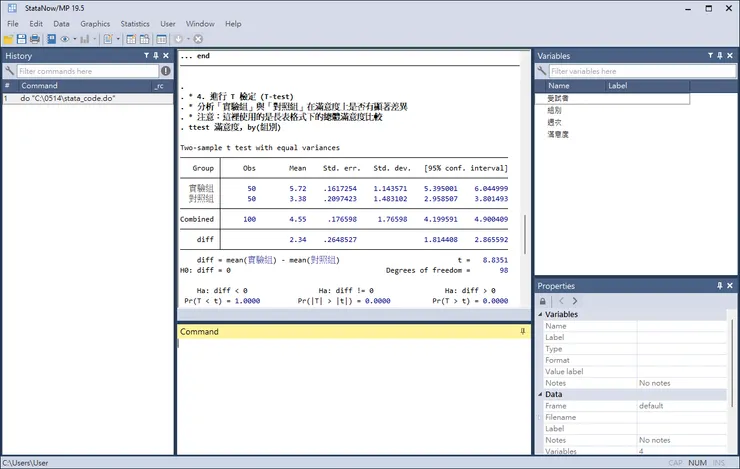Open the Data Editor (Edit) icon
The height and width of the screenshot is (469, 740).
click(x=131, y=39)
